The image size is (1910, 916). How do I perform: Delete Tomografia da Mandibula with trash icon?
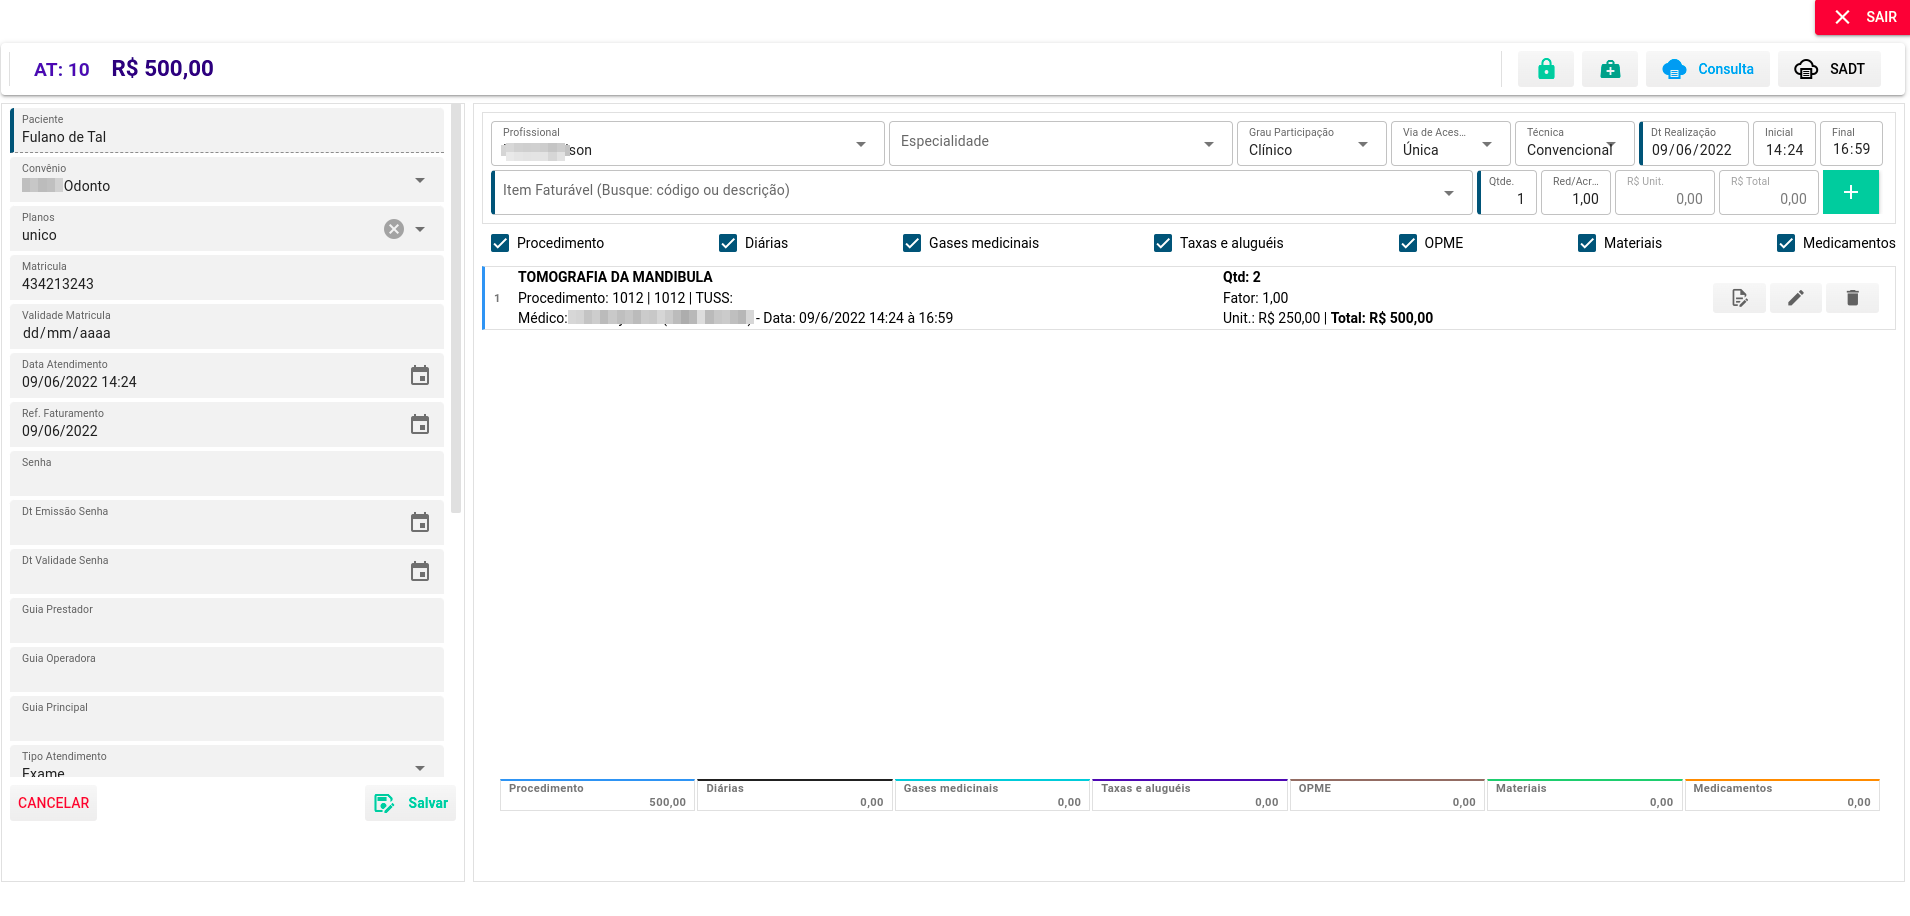[1852, 298]
